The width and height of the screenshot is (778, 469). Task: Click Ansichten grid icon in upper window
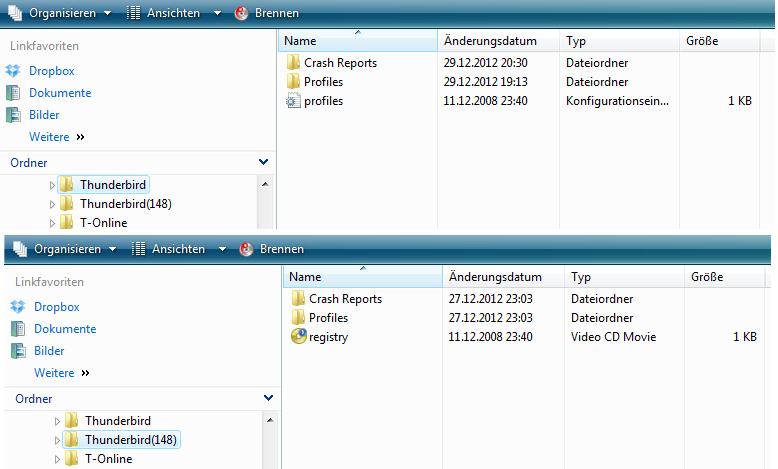(x=133, y=13)
